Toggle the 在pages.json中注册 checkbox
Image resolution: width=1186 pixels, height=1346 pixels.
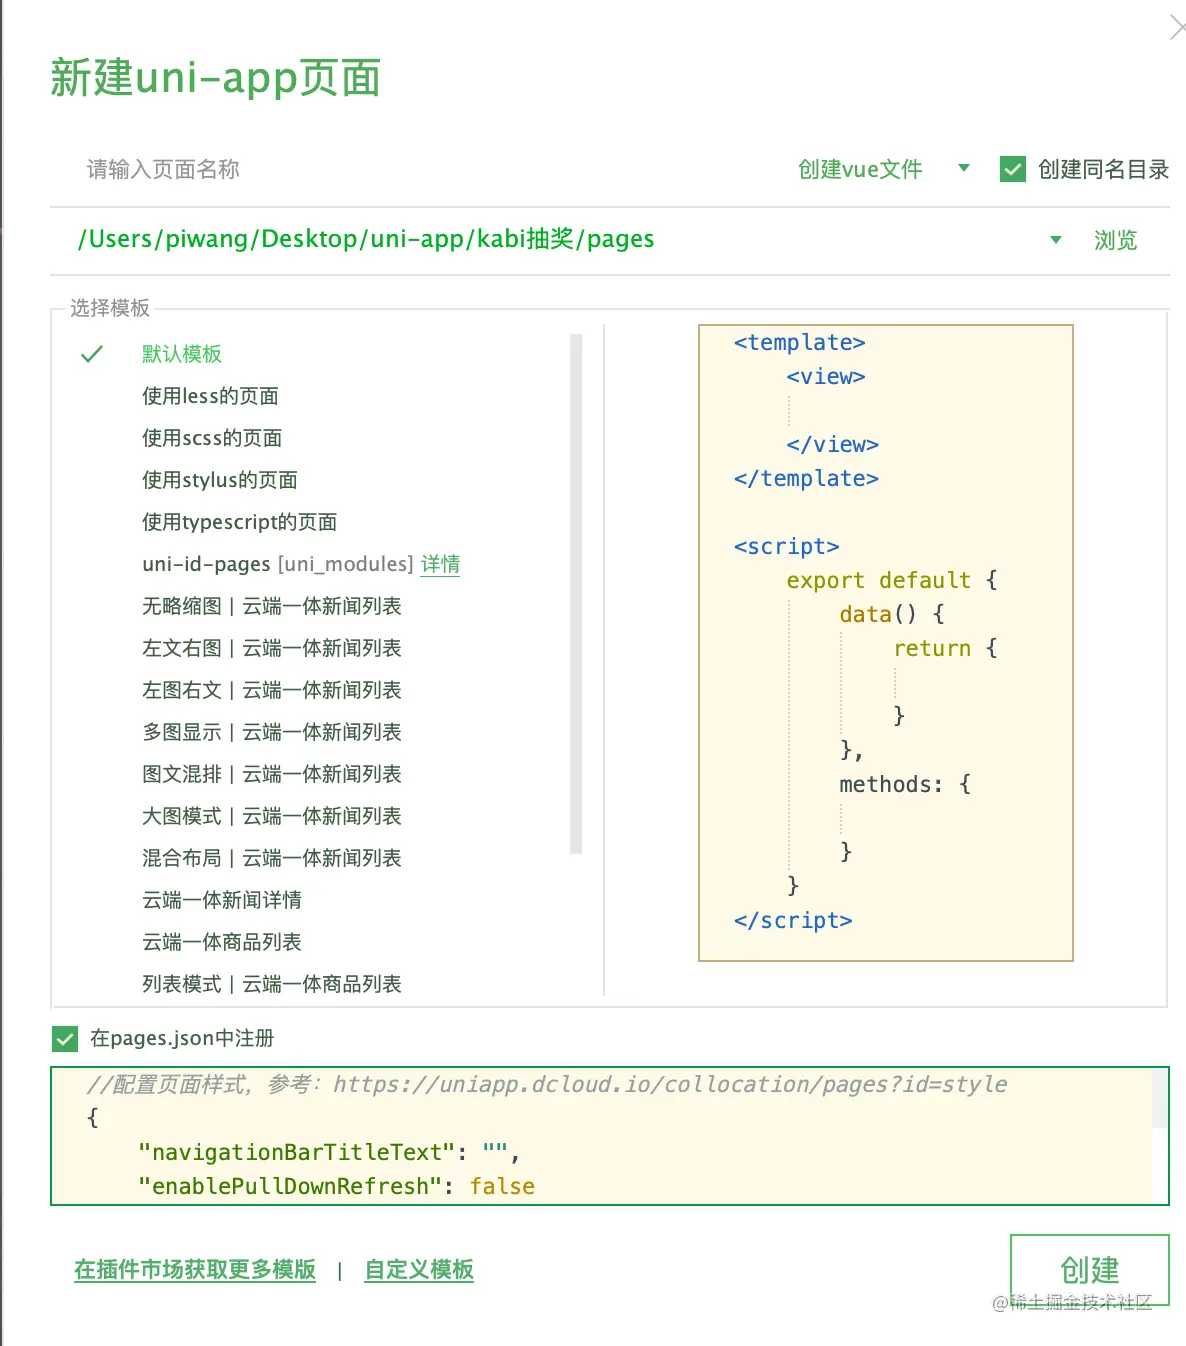pos(65,1039)
